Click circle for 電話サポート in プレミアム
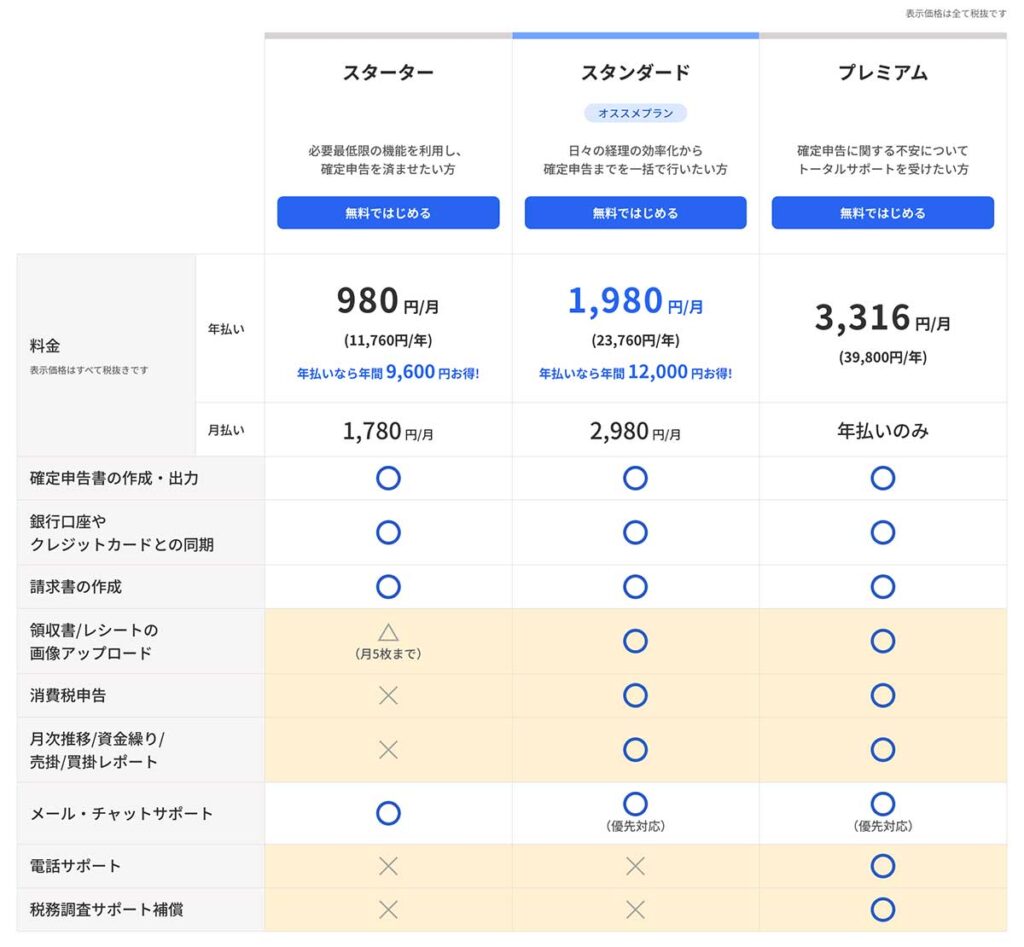 (882, 866)
